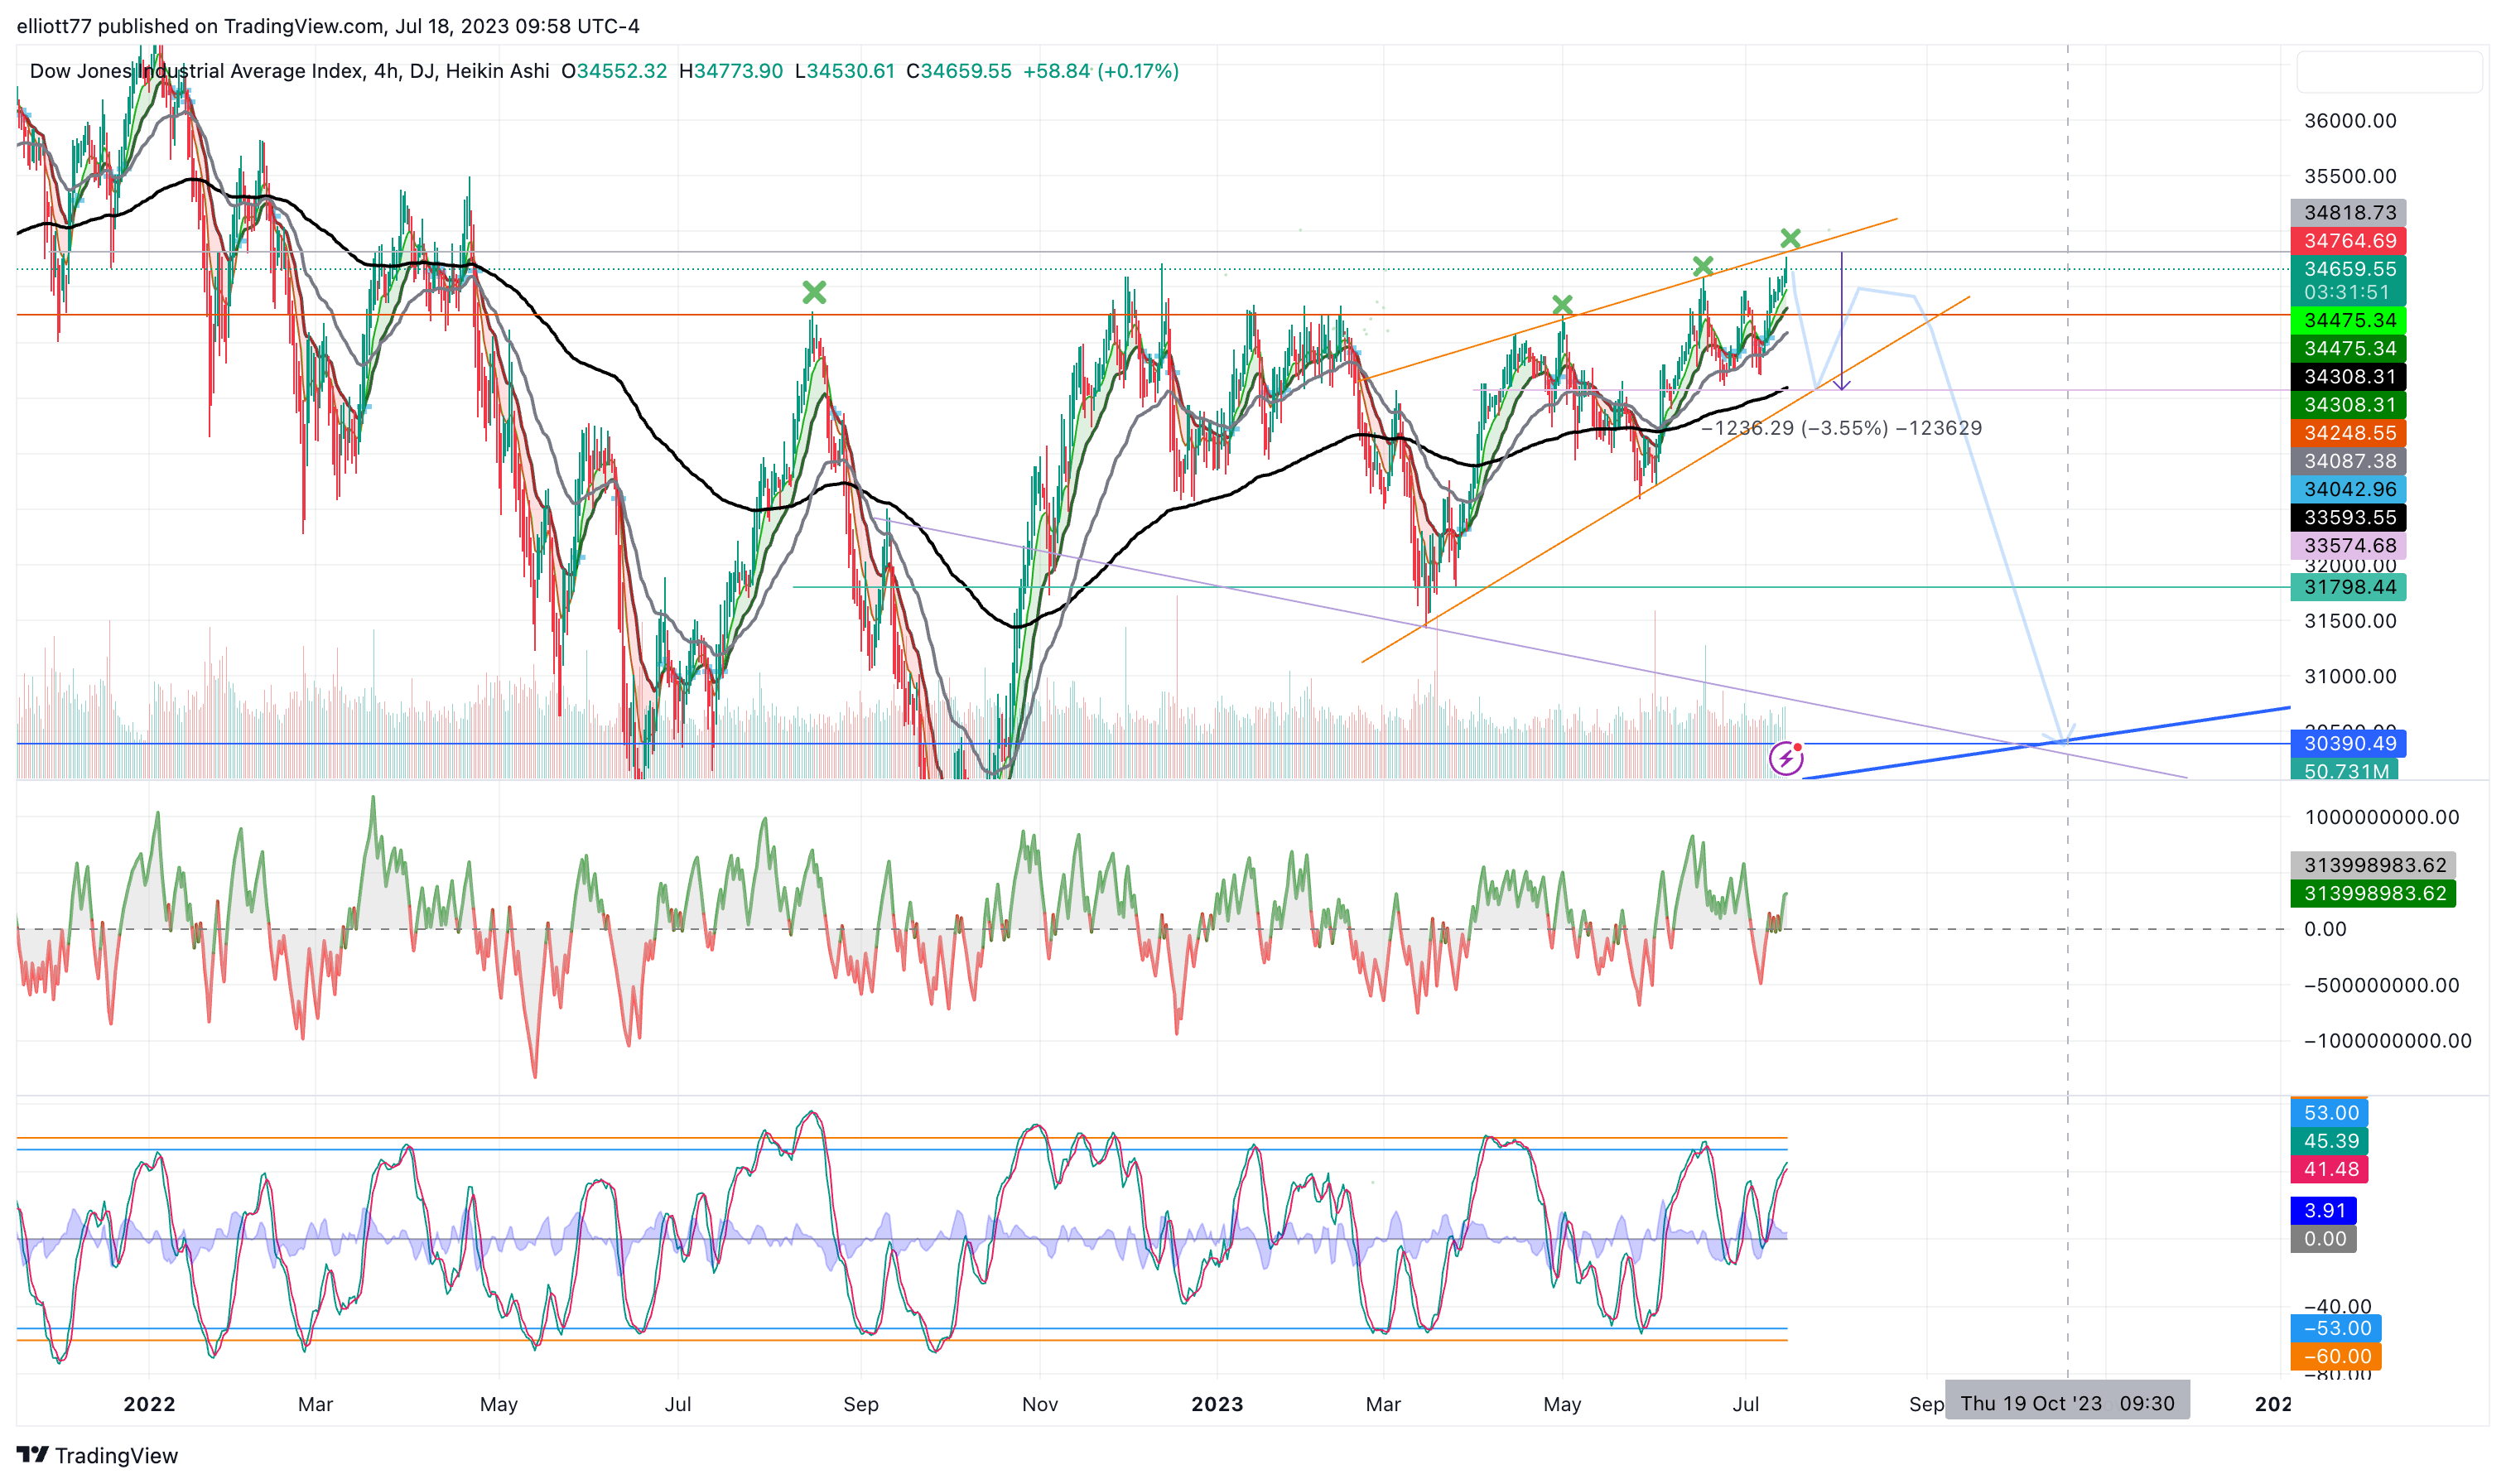Screen dimensions: 2506x1484
Task: Click the 31500.00 price axis label
Action: click(2350, 621)
